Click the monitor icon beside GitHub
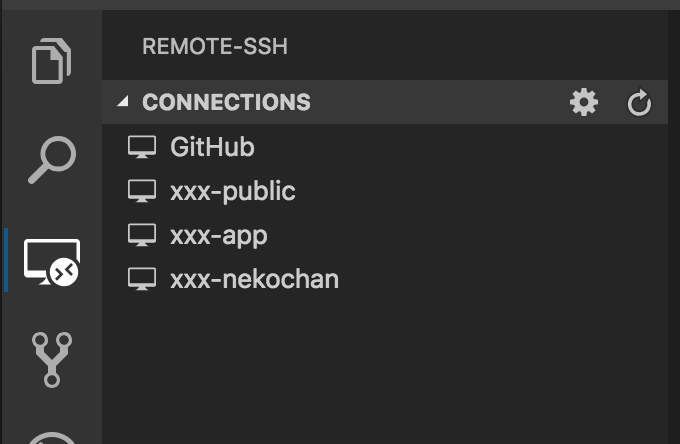 click(x=143, y=147)
